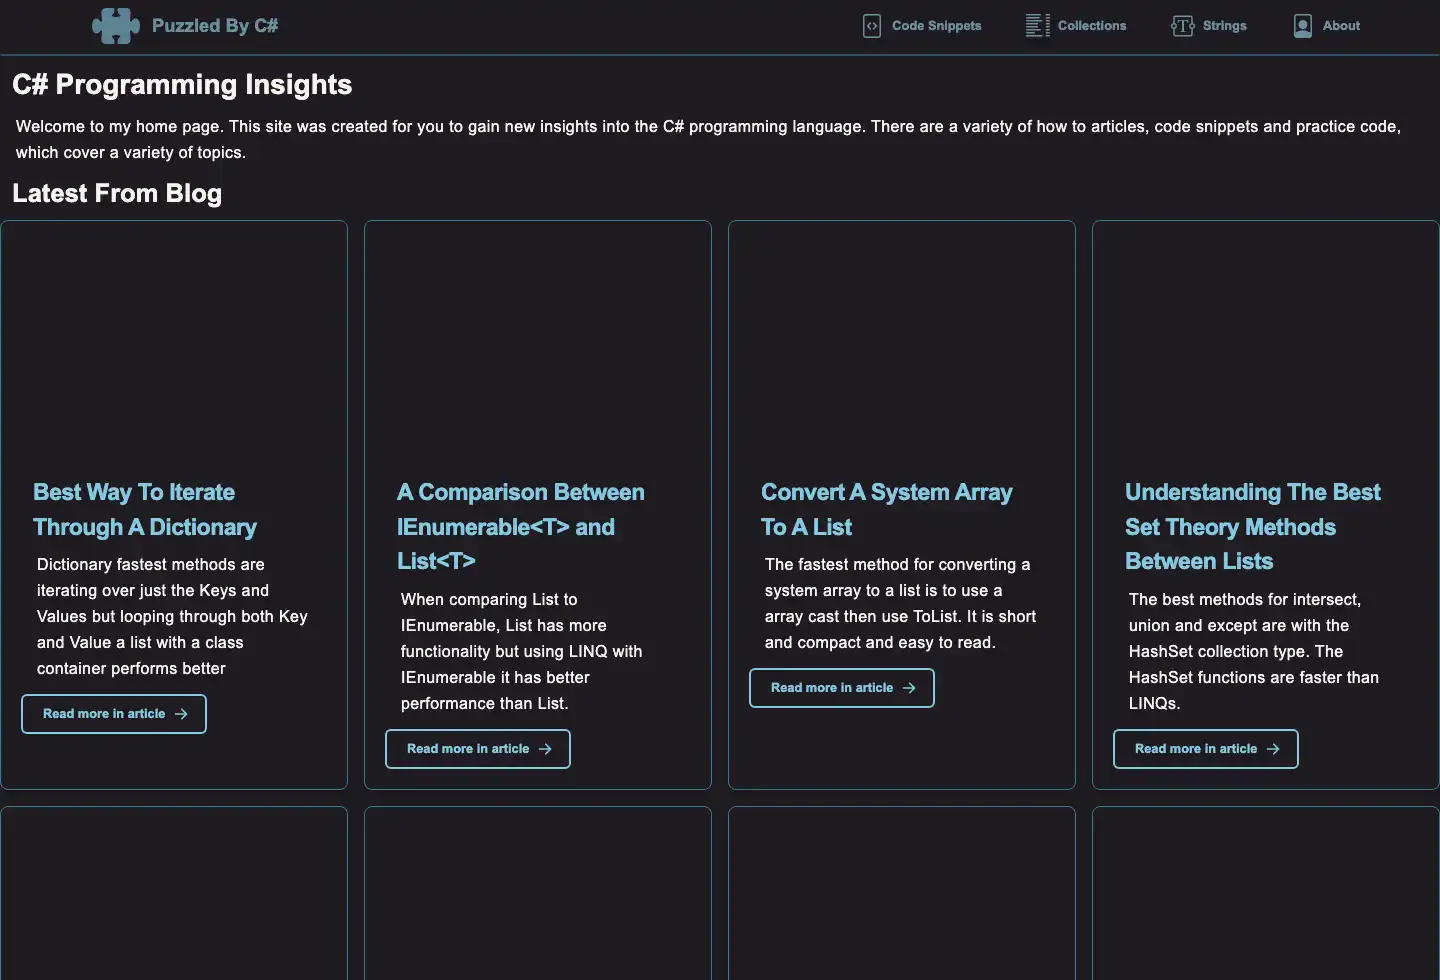Open Understanding The Best Set Theory Methods title
The height and width of the screenshot is (980, 1440).
[1252, 526]
